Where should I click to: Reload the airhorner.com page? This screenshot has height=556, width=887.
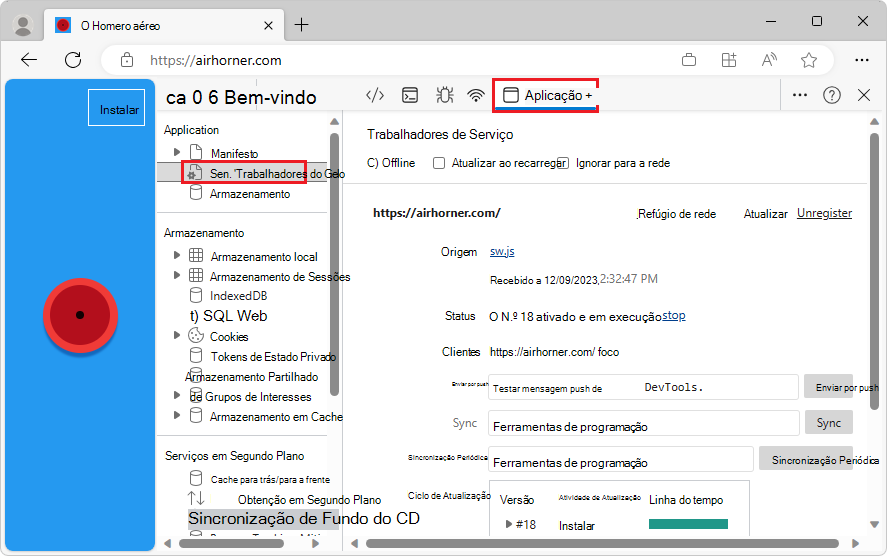tap(73, 60)
